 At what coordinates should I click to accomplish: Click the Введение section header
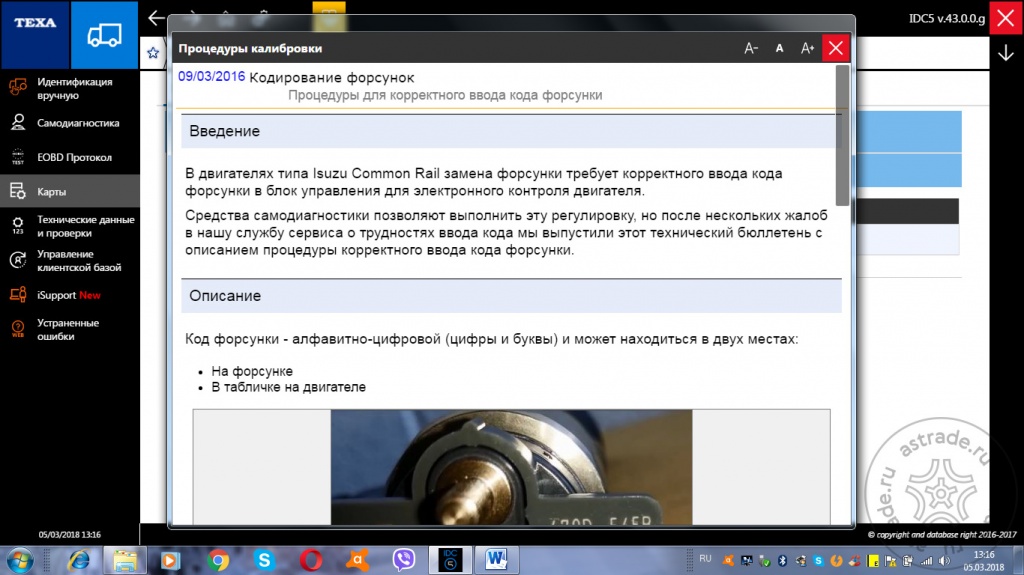tap(511, 131)
